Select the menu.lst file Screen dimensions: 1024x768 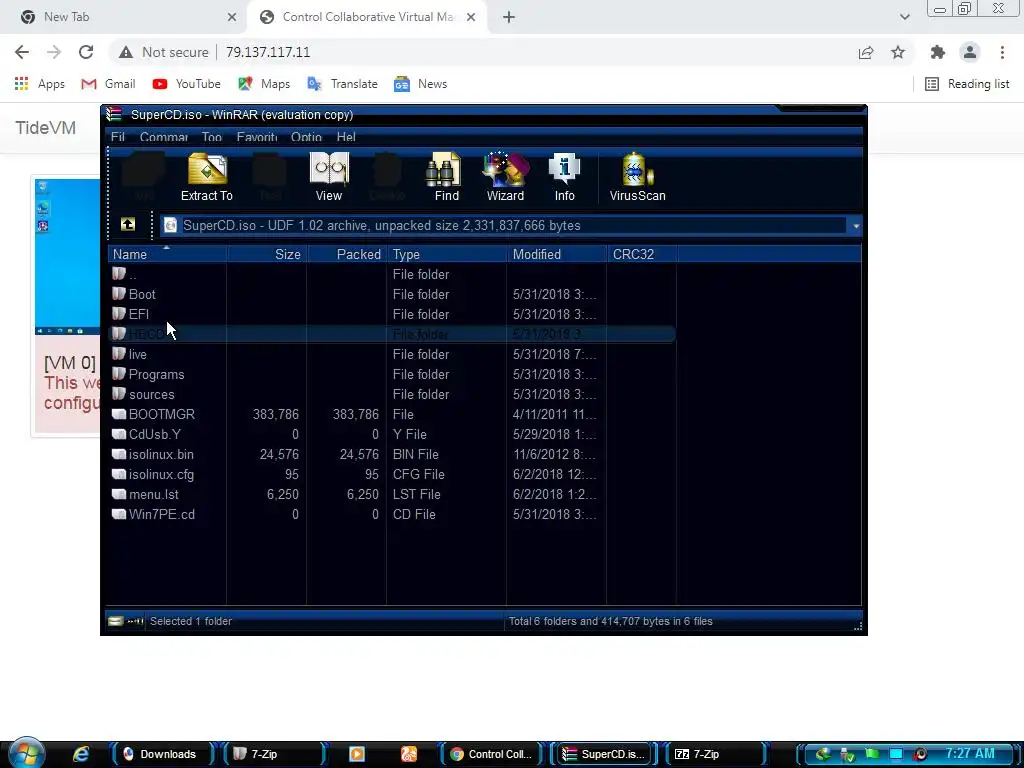tap(392, 494)
